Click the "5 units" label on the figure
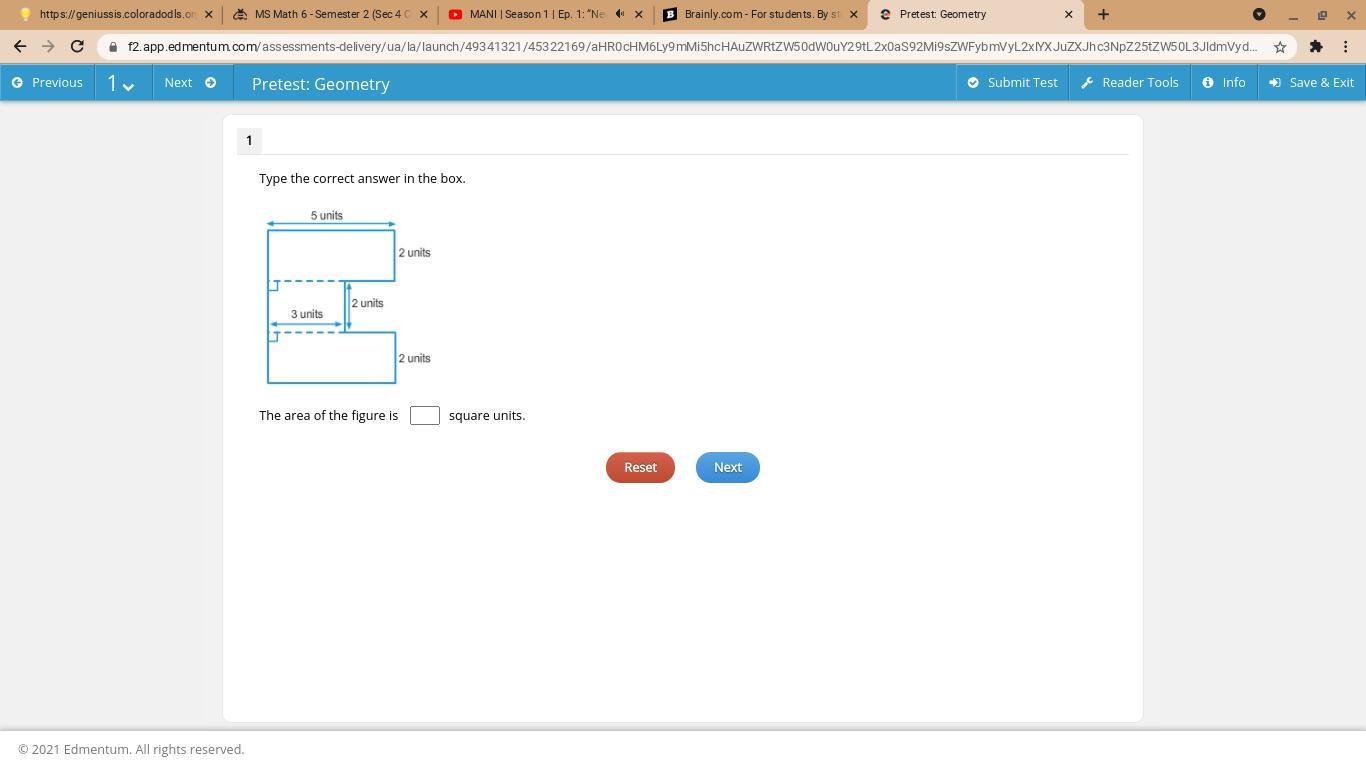 (x=327, y=215)
